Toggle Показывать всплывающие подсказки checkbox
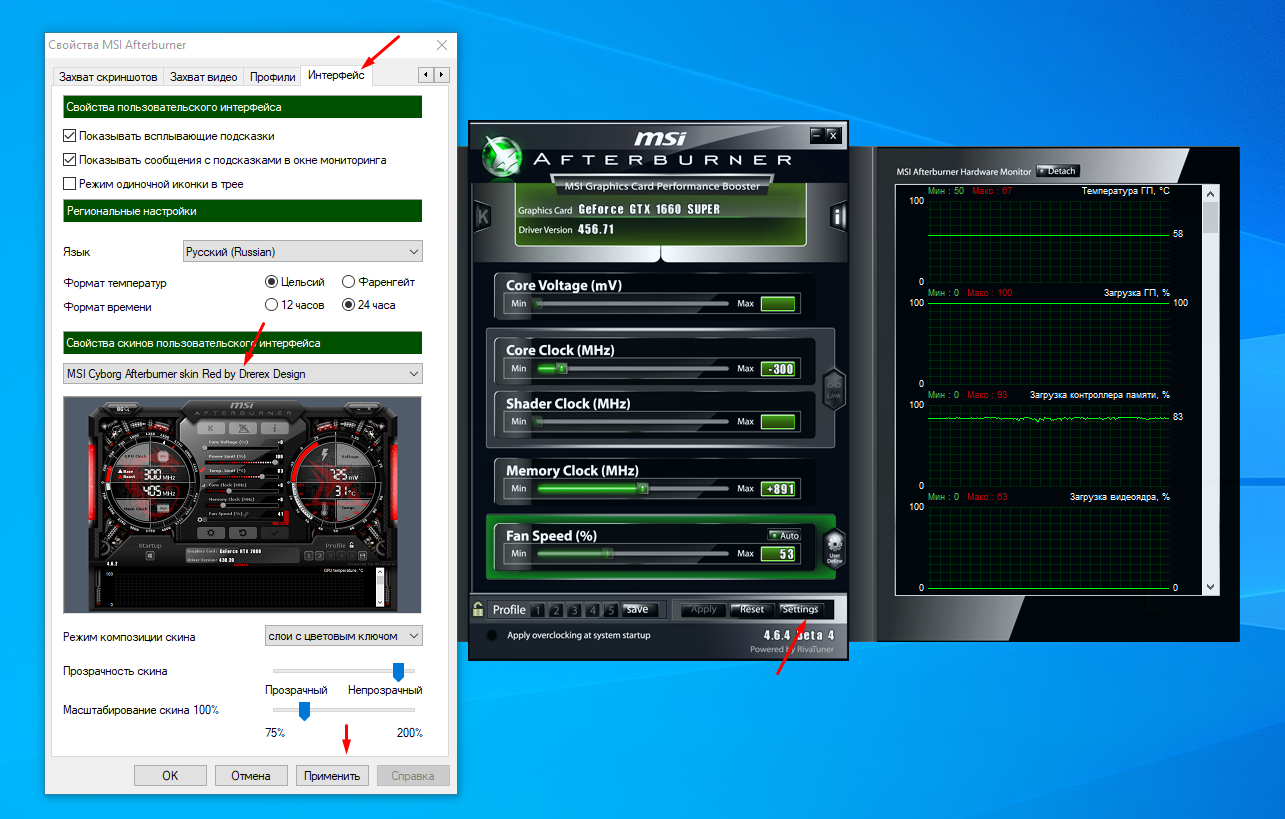Screen dimensions: 1285x819 70,135
